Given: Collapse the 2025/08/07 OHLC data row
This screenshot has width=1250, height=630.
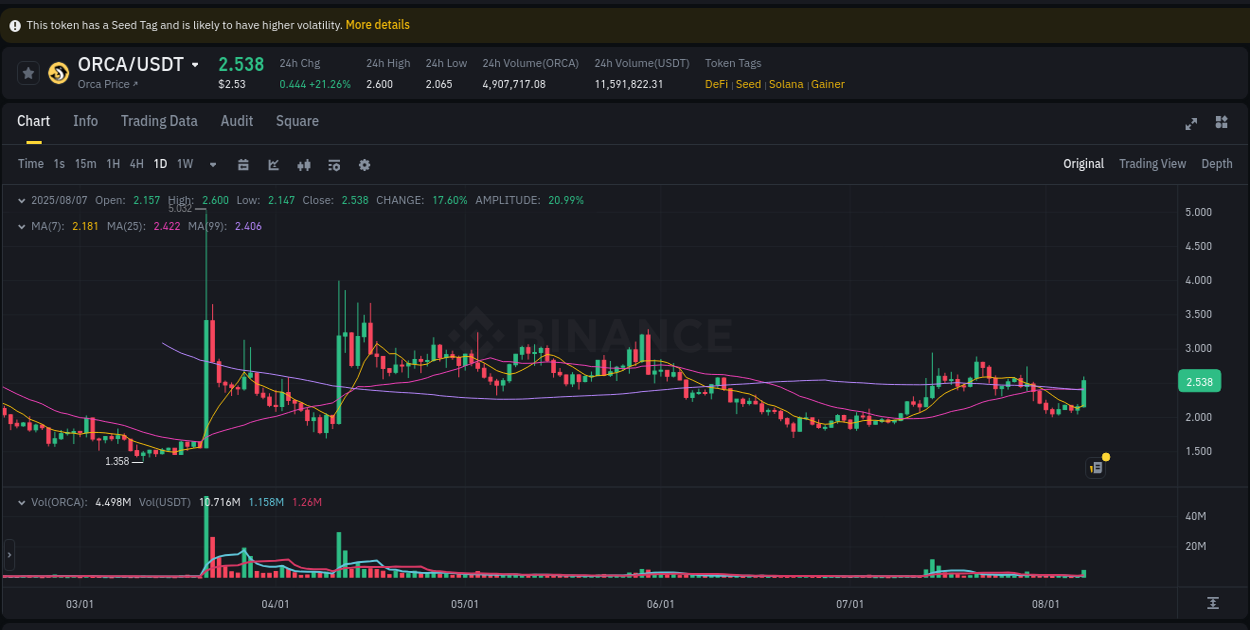Looking at the screenshot, I should (x=22, y=200).
